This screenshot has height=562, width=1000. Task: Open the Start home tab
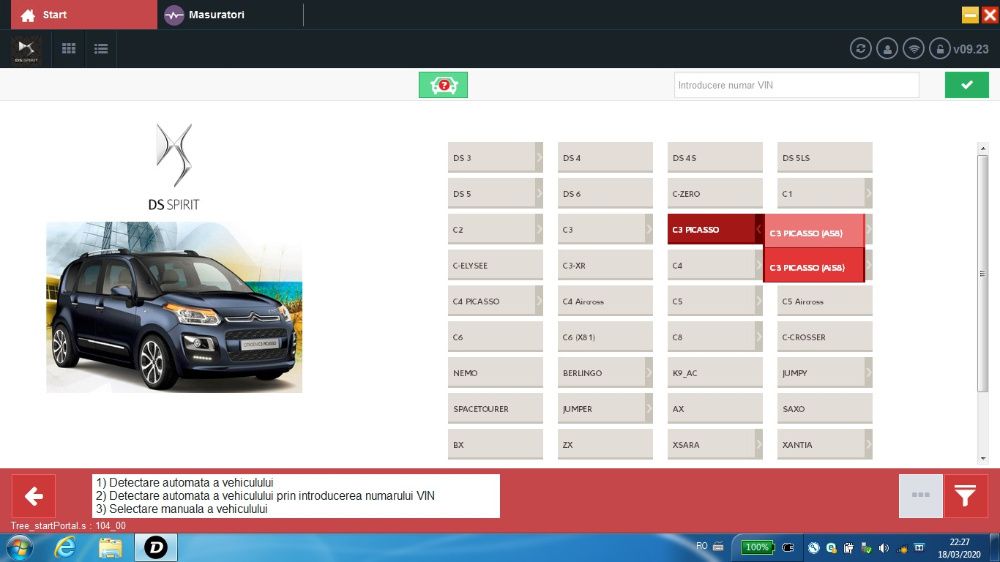(x=84, y=15)
